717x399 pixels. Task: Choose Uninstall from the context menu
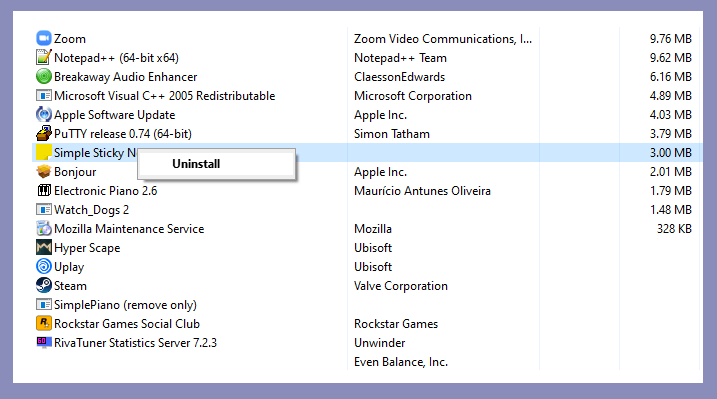click(x=196, y=164)
